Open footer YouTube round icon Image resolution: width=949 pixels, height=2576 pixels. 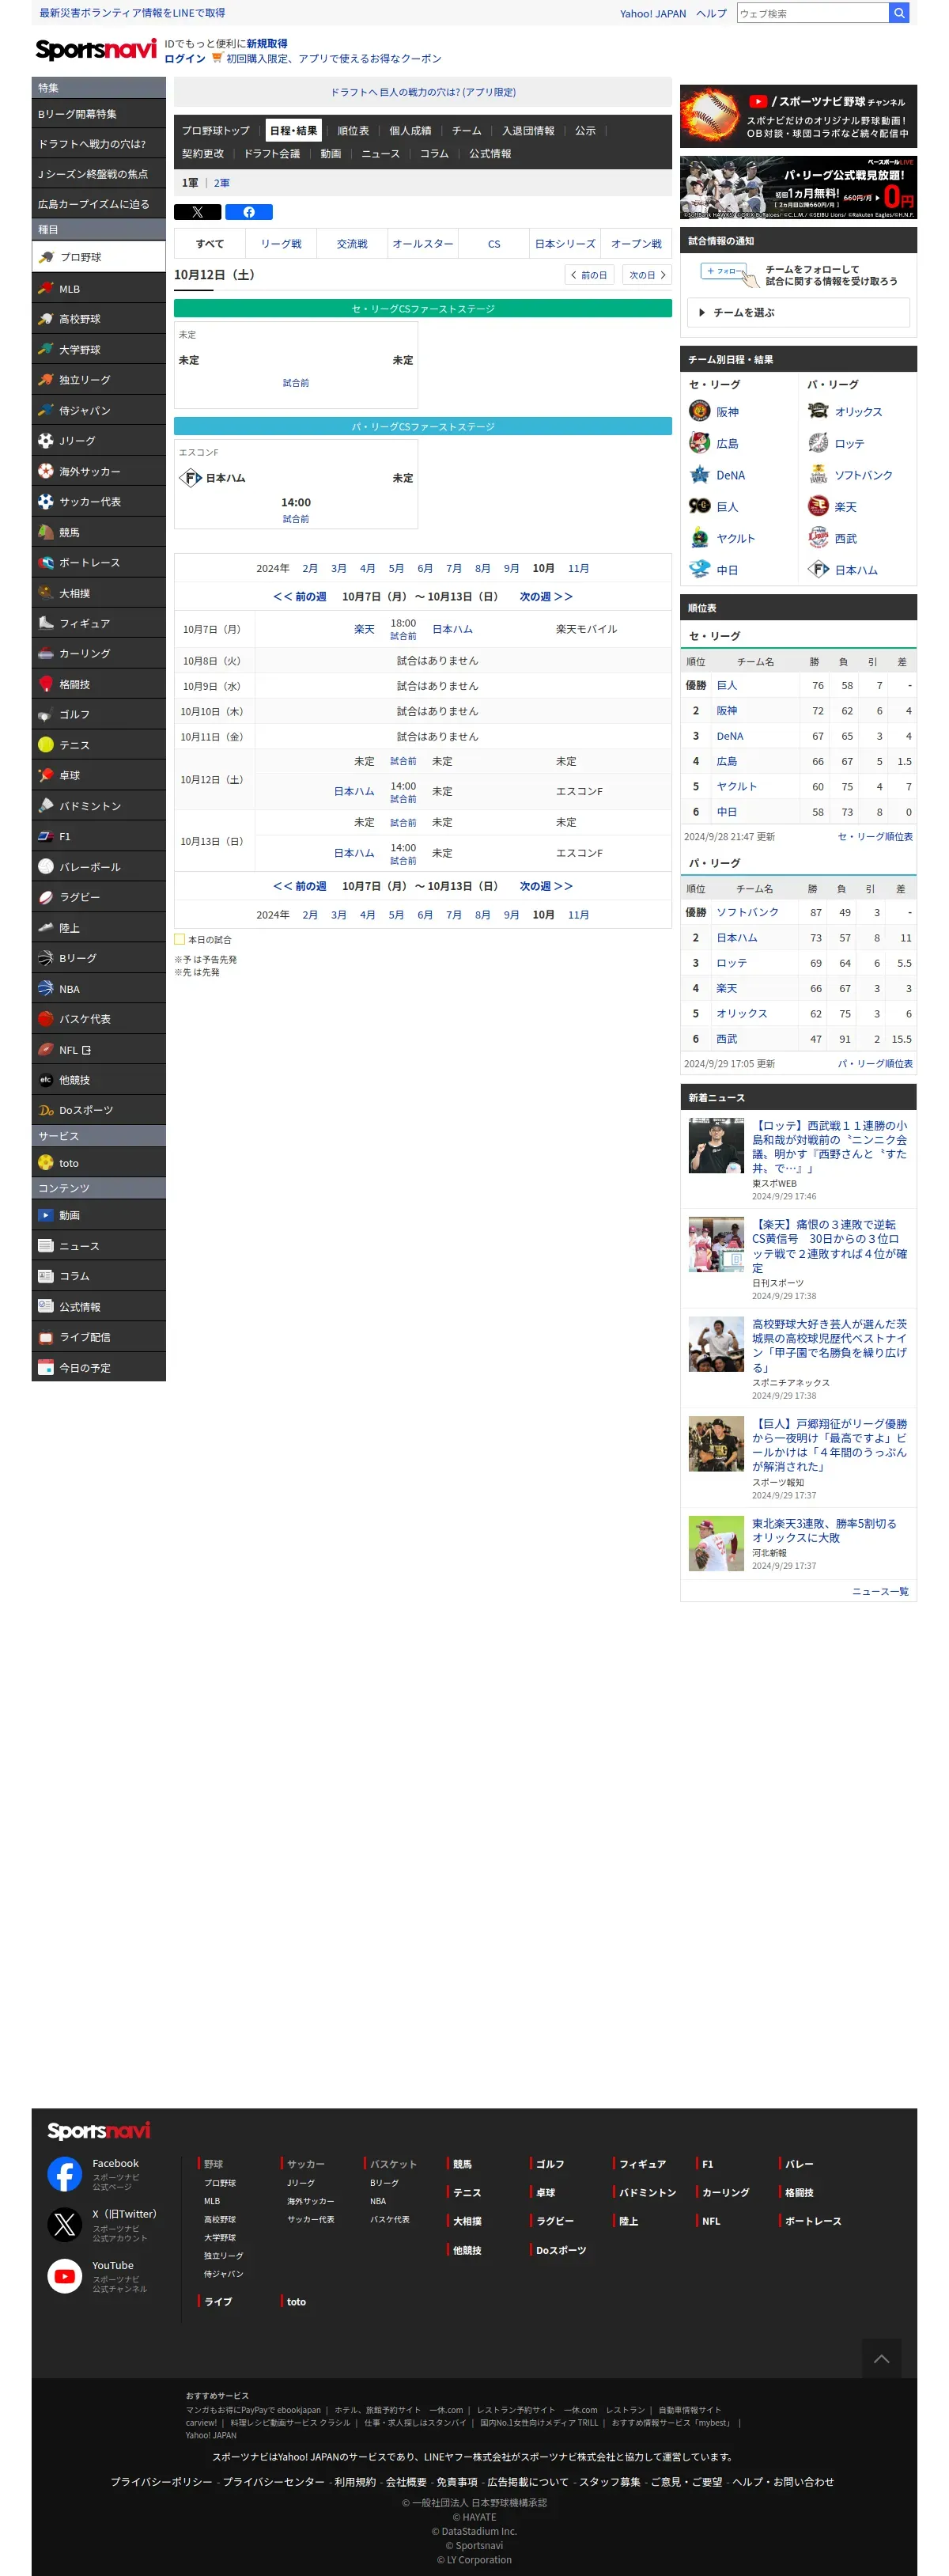[x=65, y=2275]
